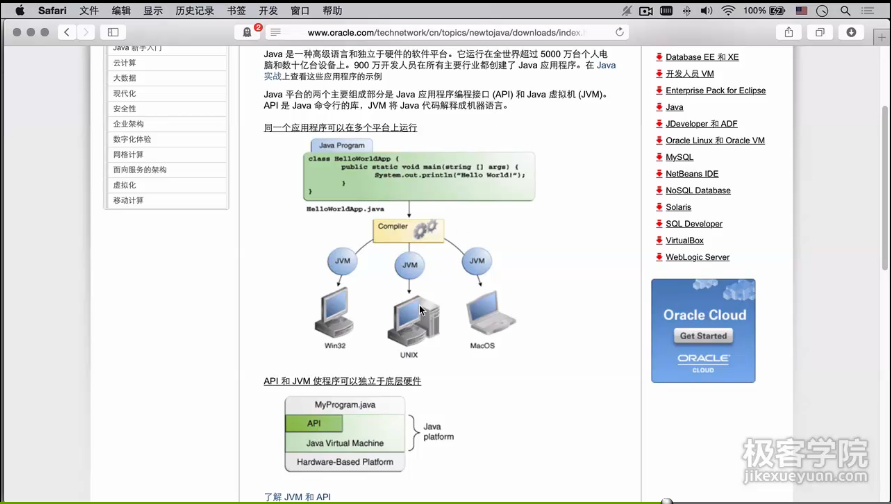Click the Get Started button on Oracle Cloud ad

[703, 336]
